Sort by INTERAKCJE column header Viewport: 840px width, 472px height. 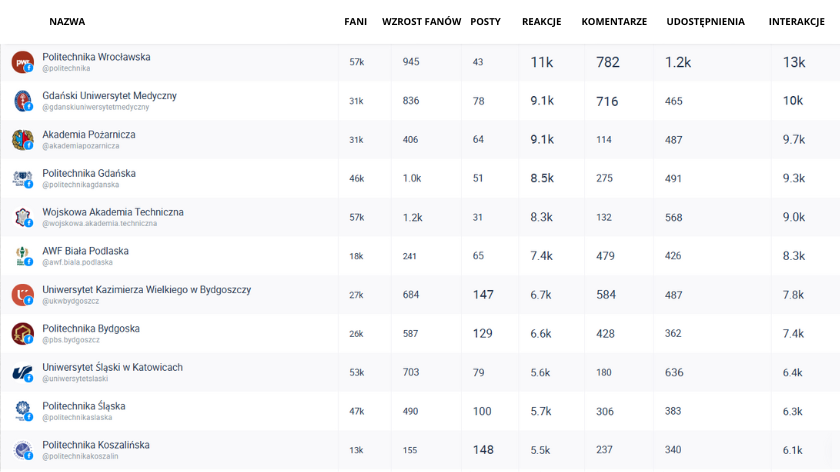796,21
